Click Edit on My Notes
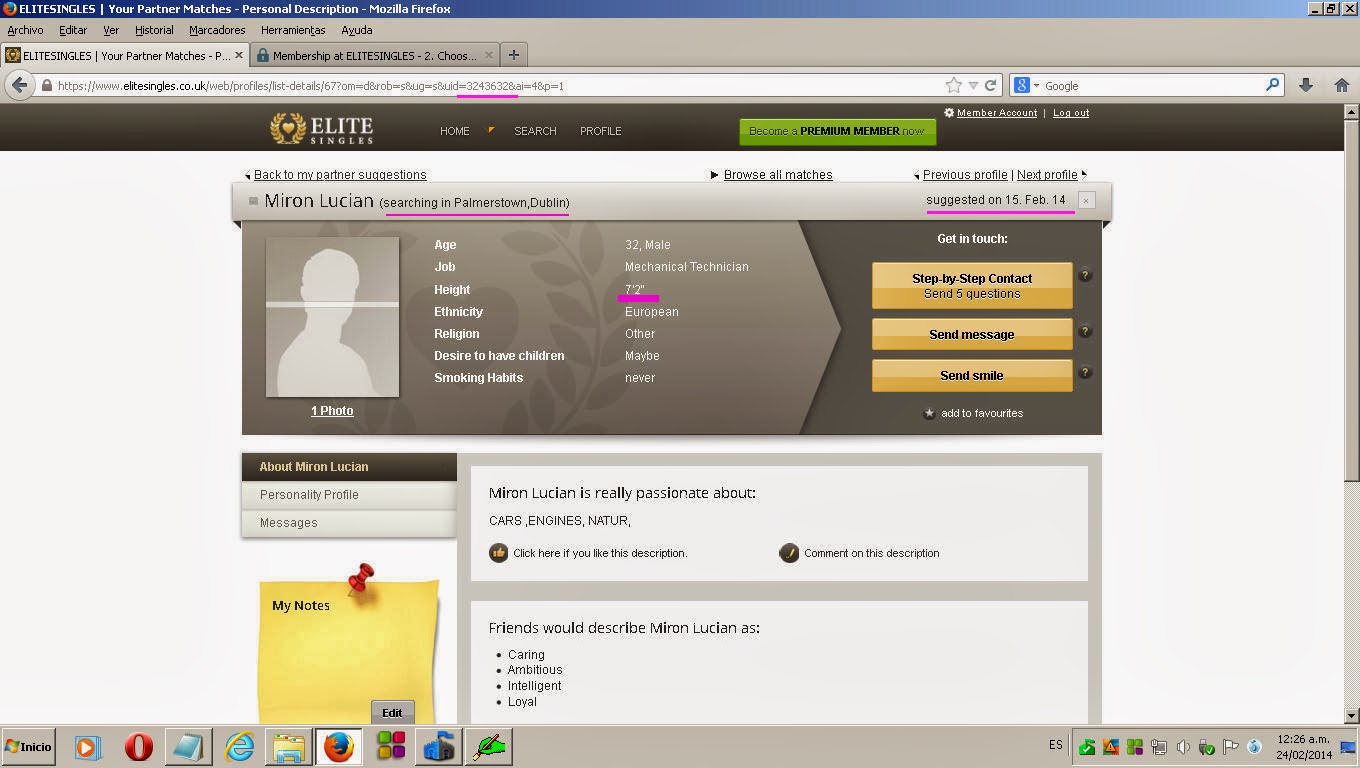The image size is (1360, 768). pos(392,713)
